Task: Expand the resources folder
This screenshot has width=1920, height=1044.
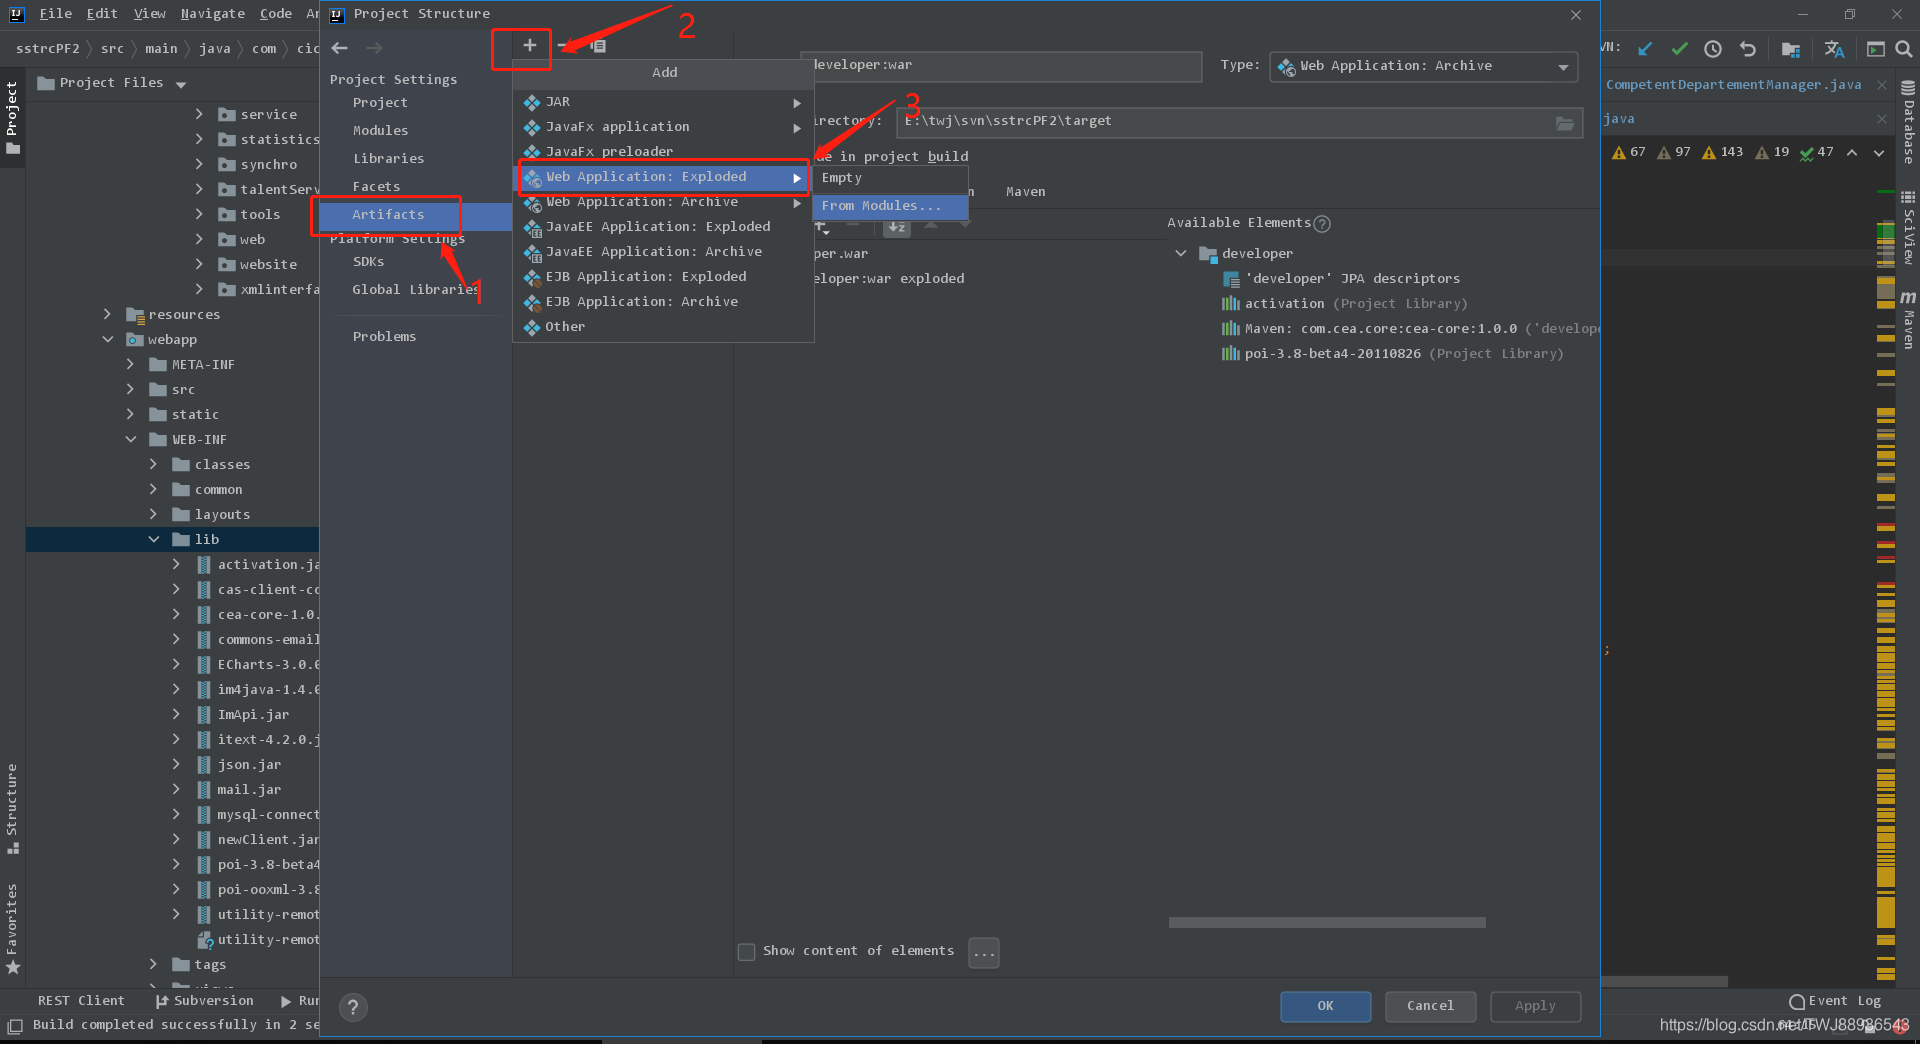Action: tap(107, 314)
